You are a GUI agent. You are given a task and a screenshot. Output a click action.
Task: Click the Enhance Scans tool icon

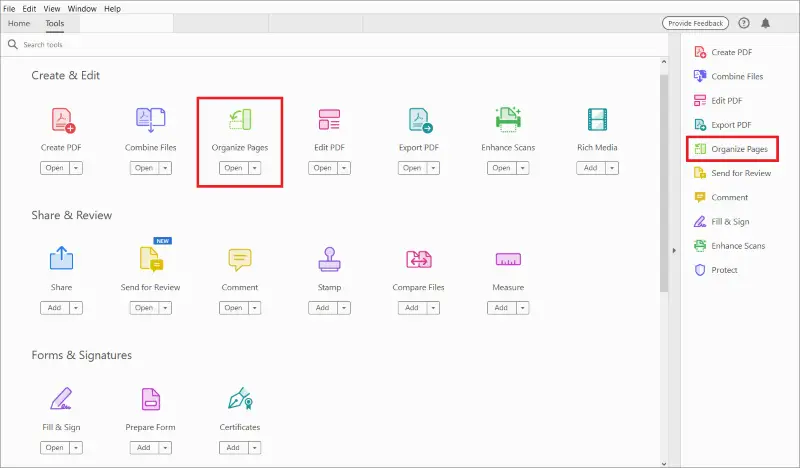point(508,119)
